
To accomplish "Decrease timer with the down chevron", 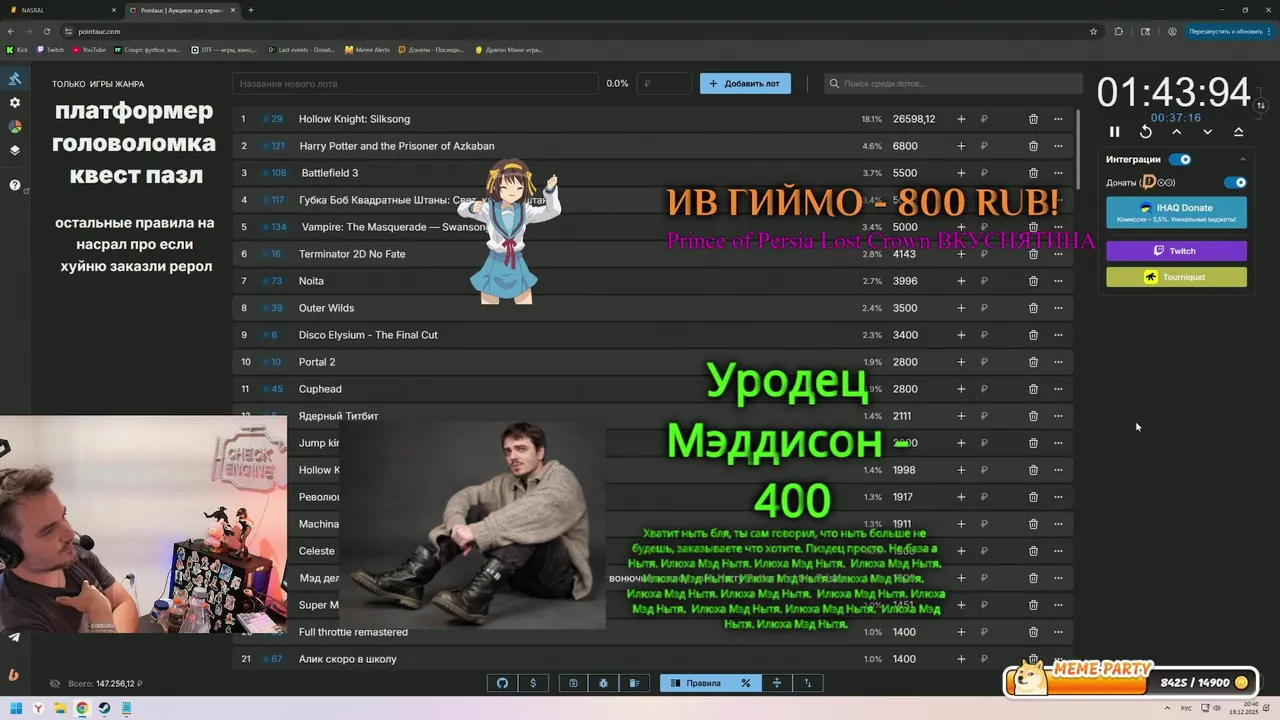I will point(1208,132).
